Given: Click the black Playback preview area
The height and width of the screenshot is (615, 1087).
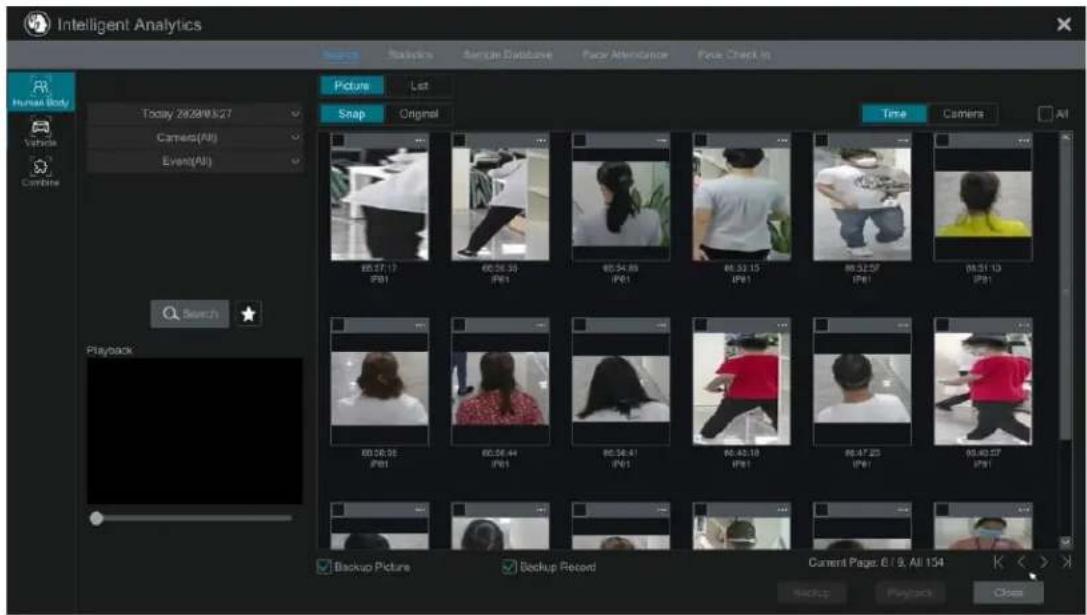Looking at the screenshot, I should click(195, 431).
